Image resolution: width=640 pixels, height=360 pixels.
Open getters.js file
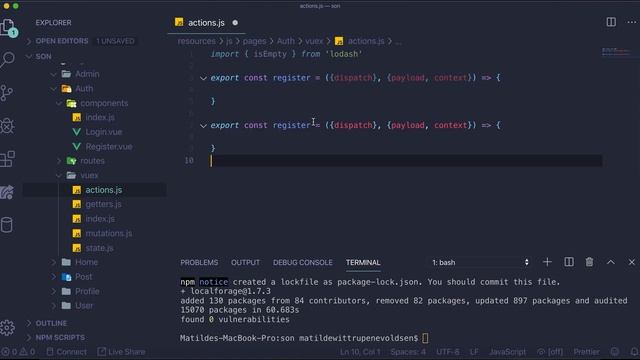coord(103,204)
